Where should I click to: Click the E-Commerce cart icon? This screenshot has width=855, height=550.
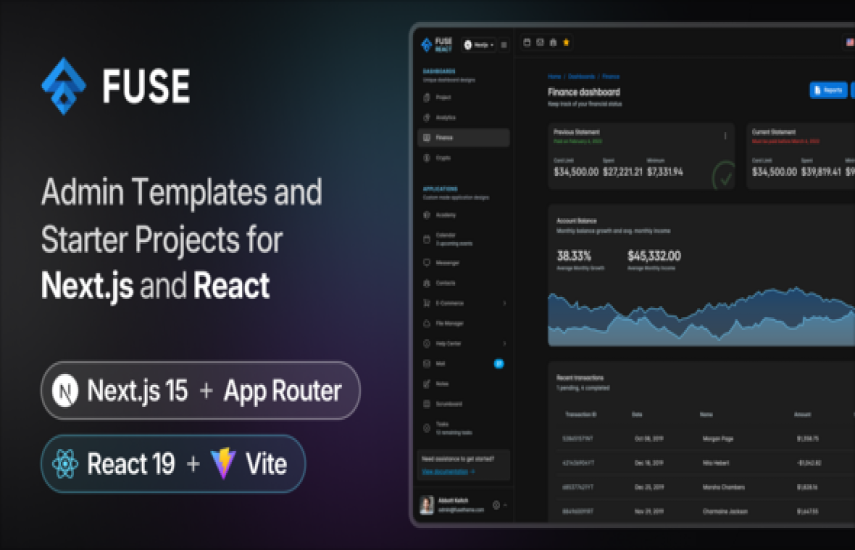click(426, 303)
